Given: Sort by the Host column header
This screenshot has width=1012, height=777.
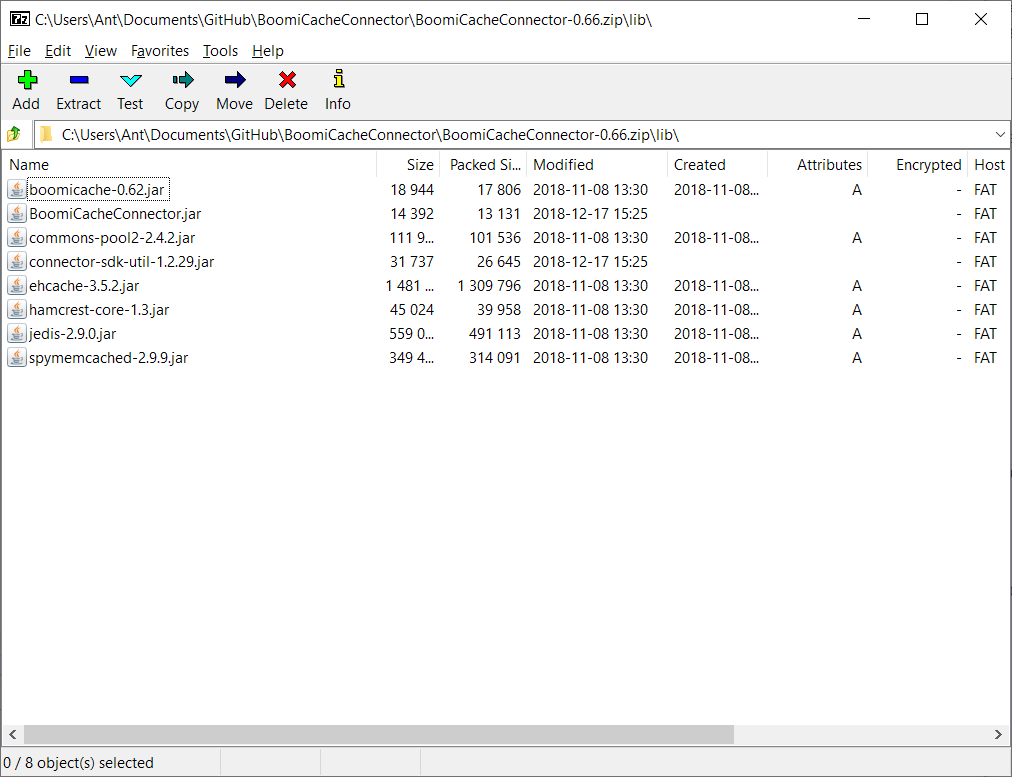Looking at the screenshot, I should click(989, 165).
